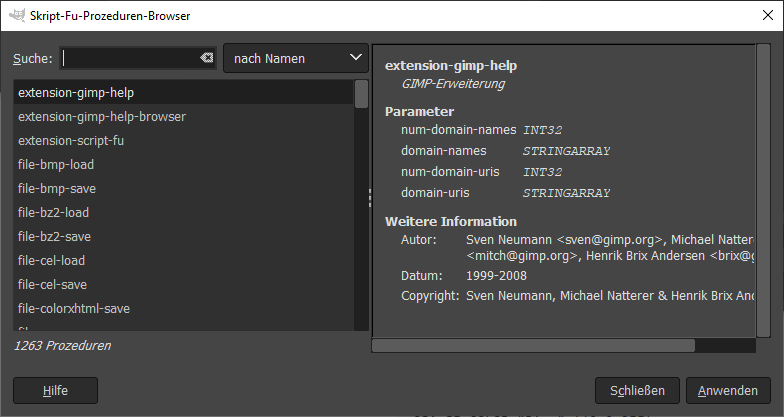Select file-bz2-load entry
784x417 pixels.
pos(54,213)
